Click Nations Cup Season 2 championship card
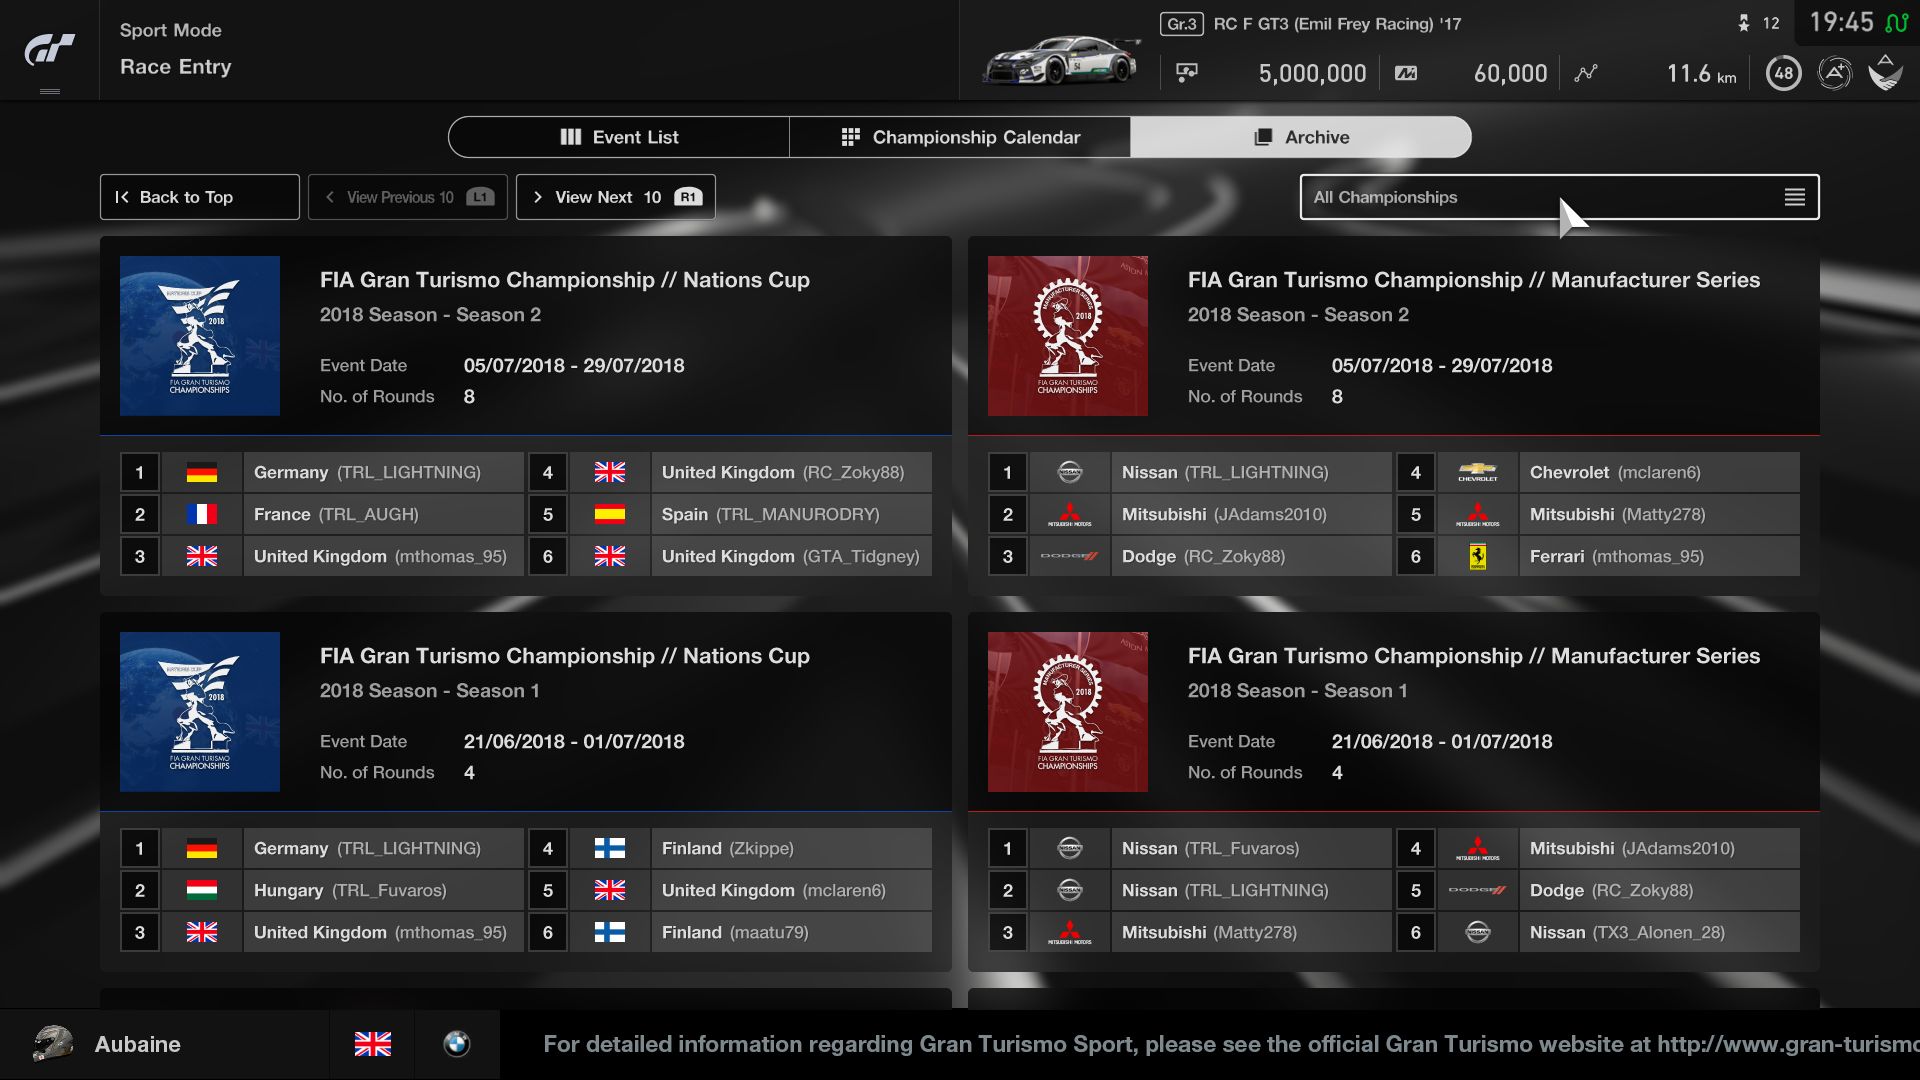 click(527, 336)
